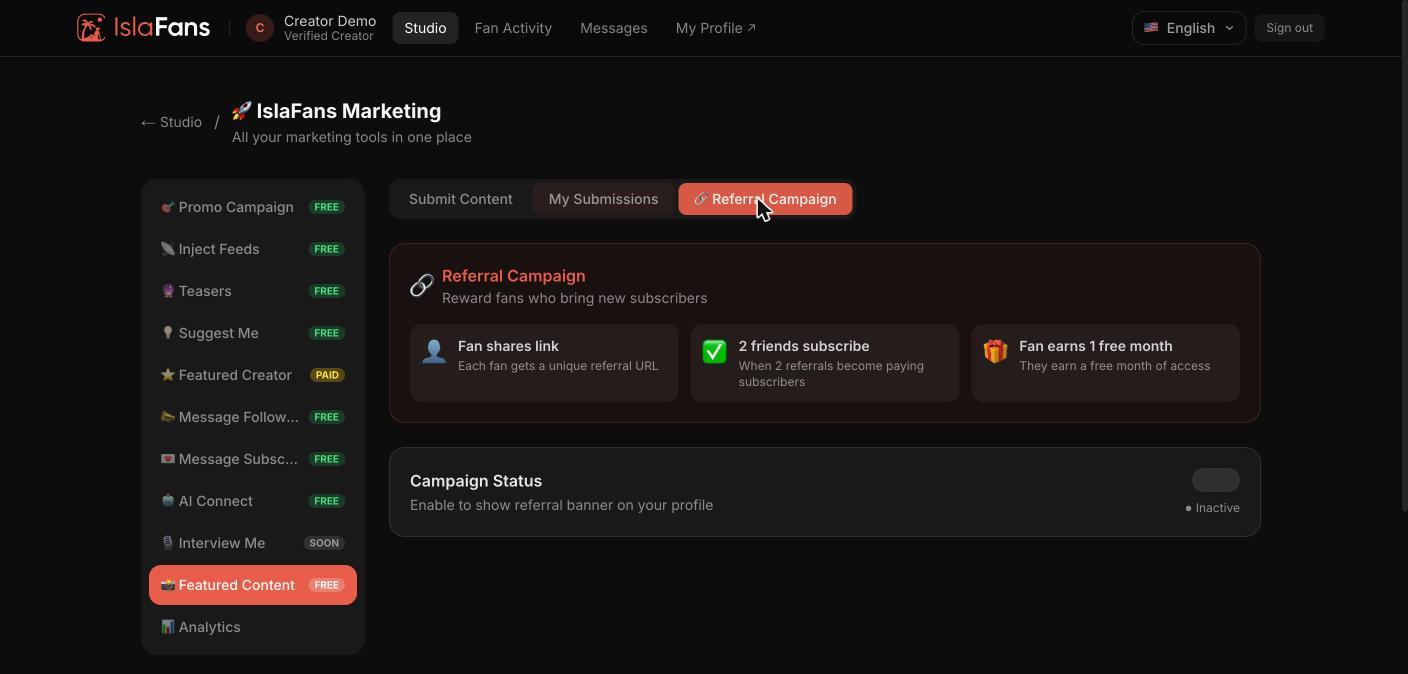The image size is (1408, 674).
Task: Click the star icon next to Featured Creator
Action: (167, 375)
